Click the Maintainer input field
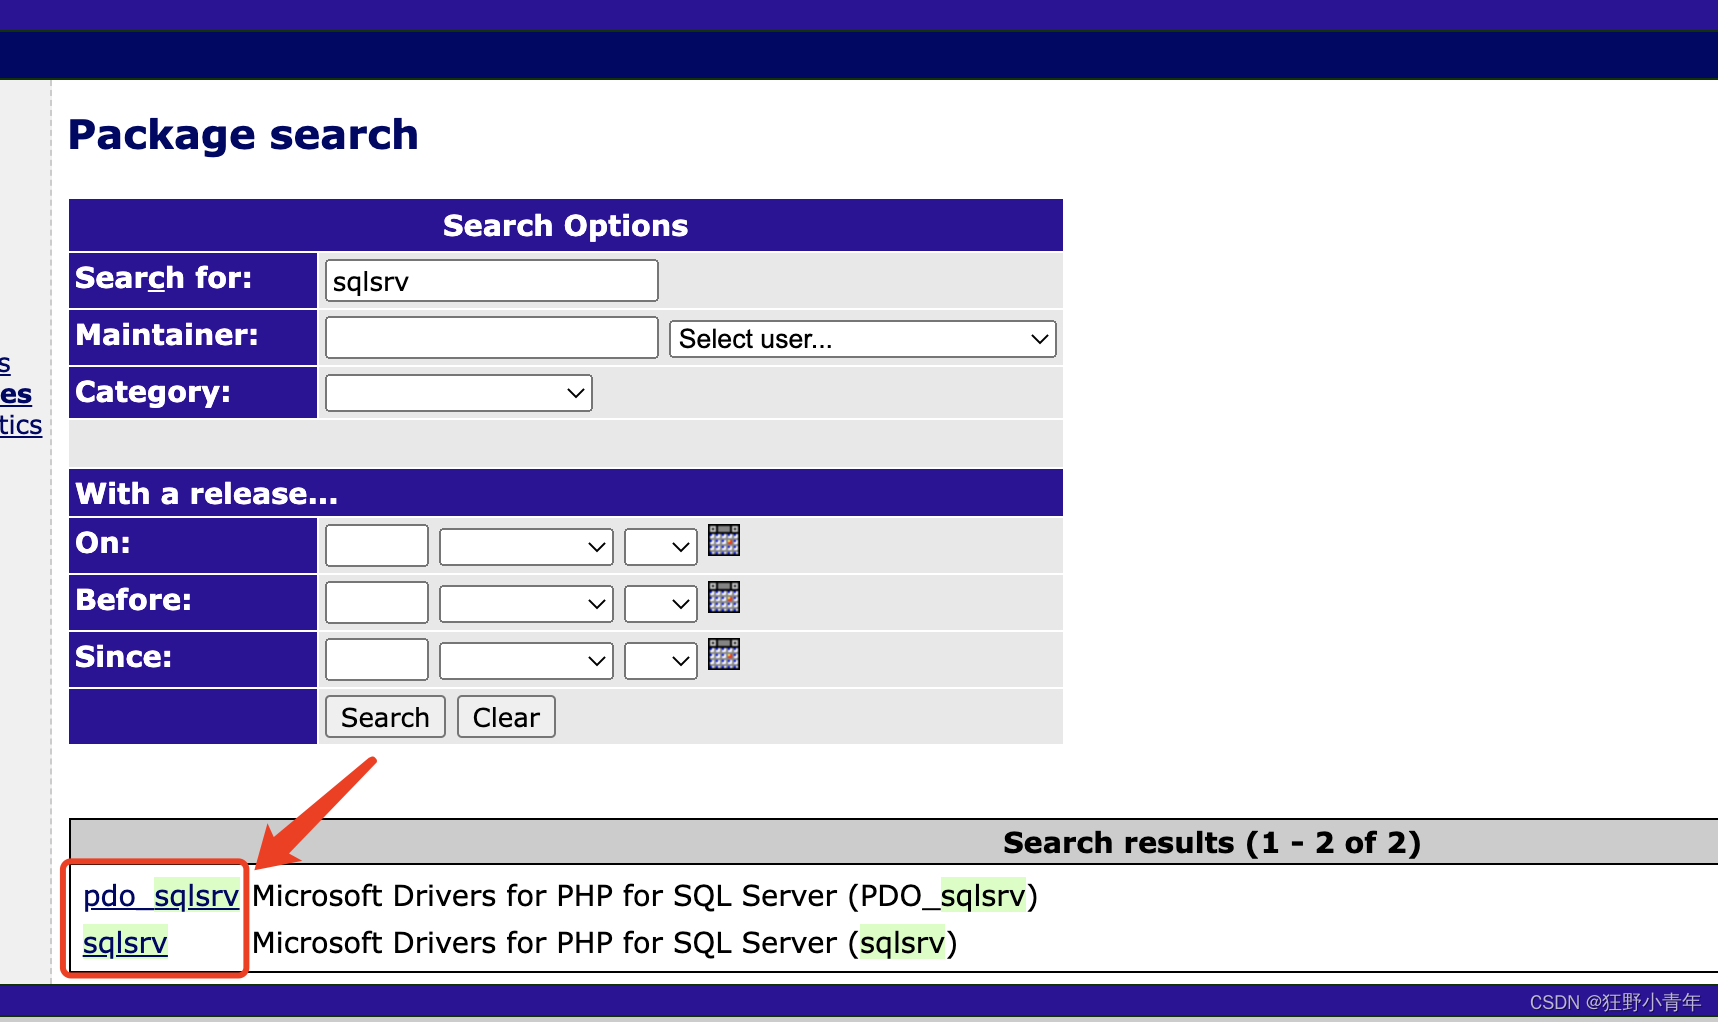The image size is (1718, 1022). point(490,337)
